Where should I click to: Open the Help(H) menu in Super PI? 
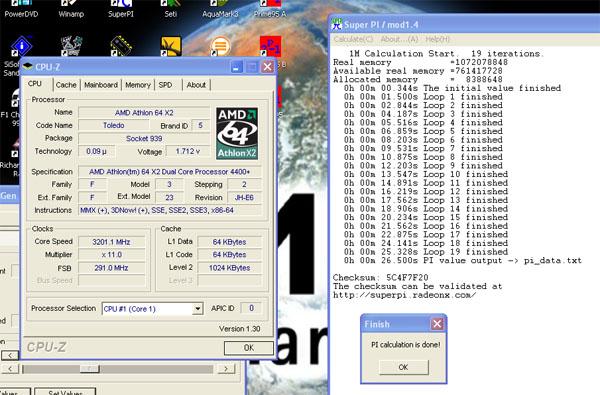pos(438,39)
